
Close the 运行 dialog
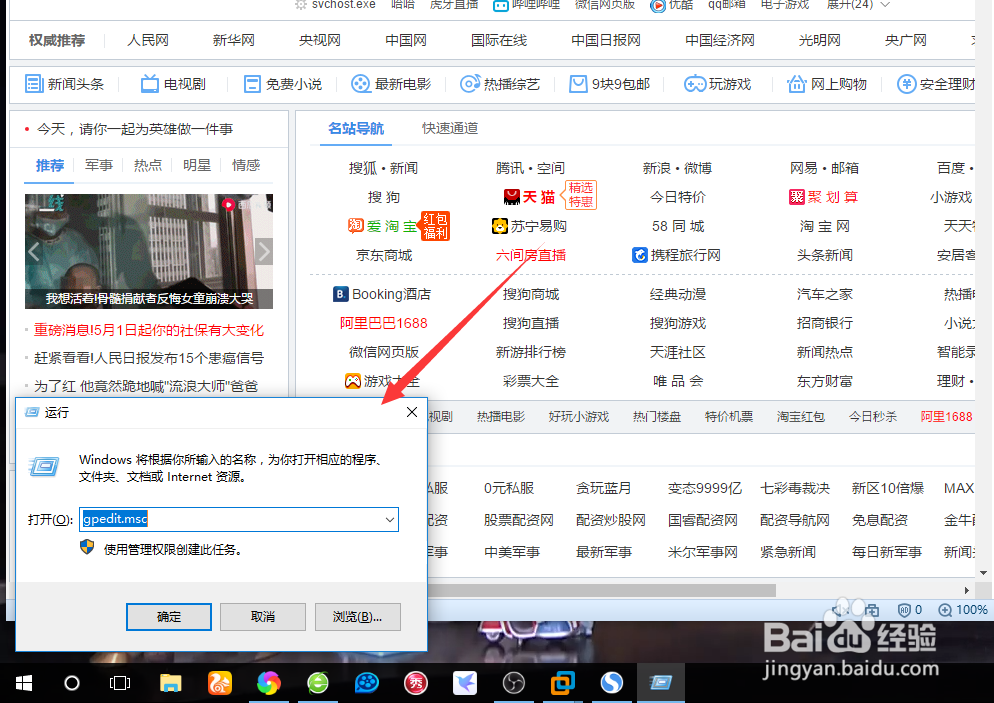click(x=412, y=412)
